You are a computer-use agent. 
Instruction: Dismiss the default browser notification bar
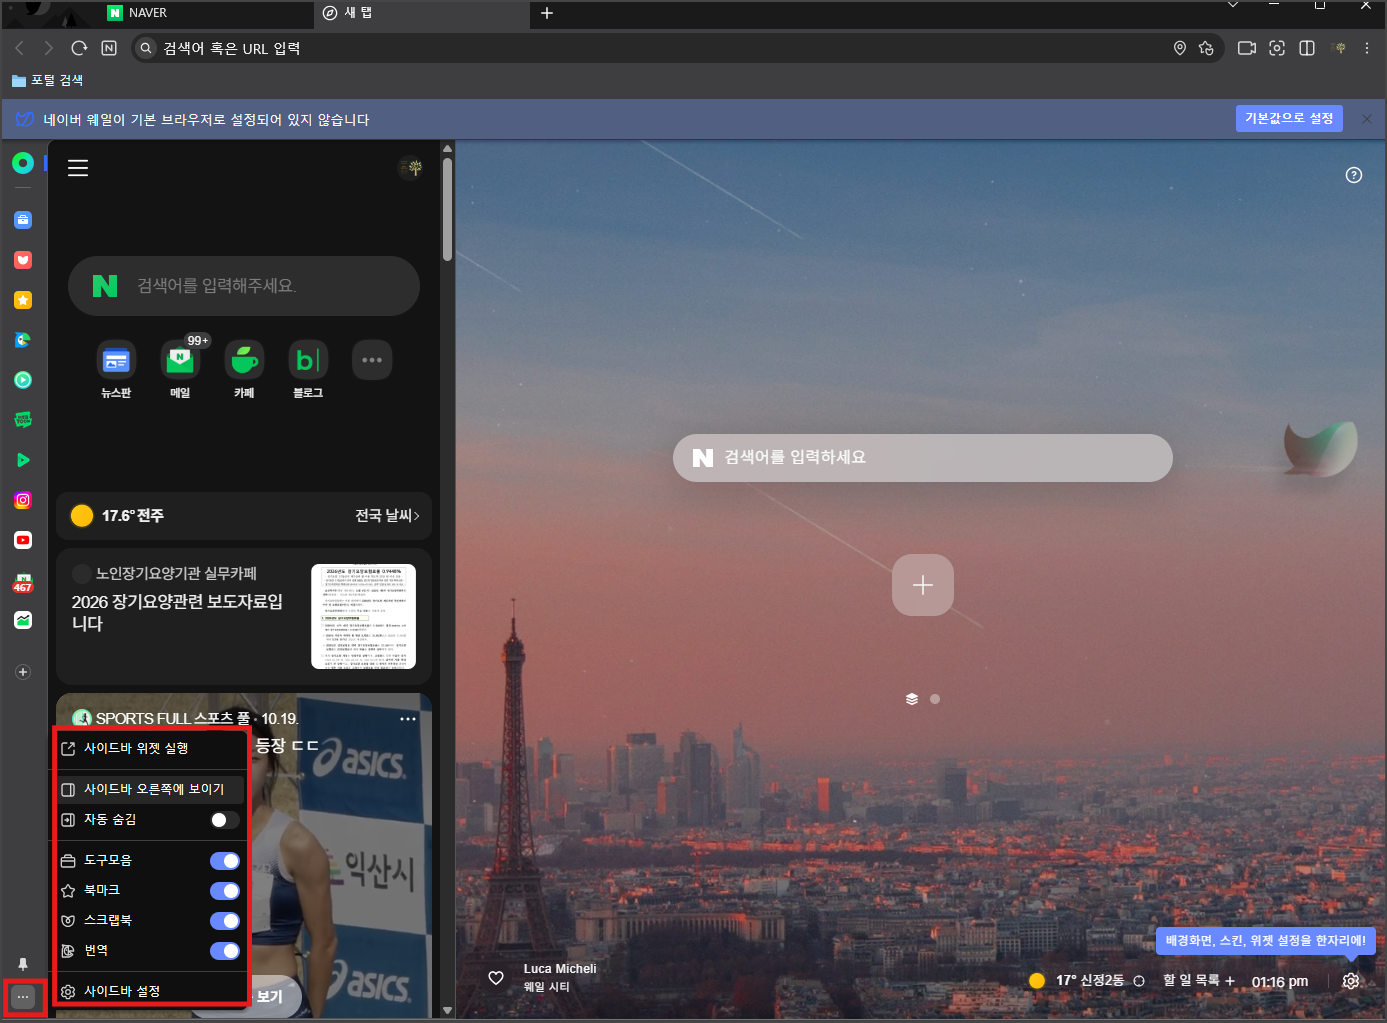[1367, 119]
